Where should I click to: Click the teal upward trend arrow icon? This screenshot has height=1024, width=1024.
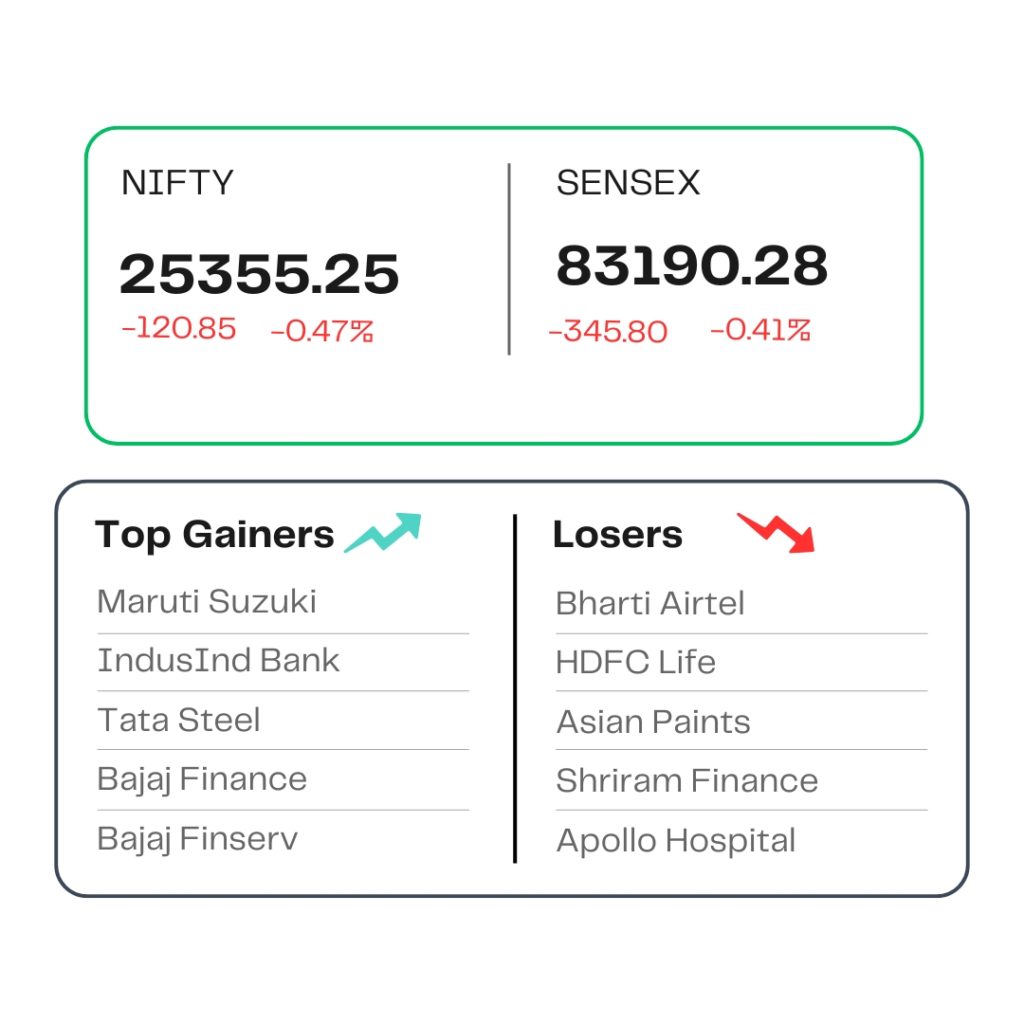click(x=383, y=533)
